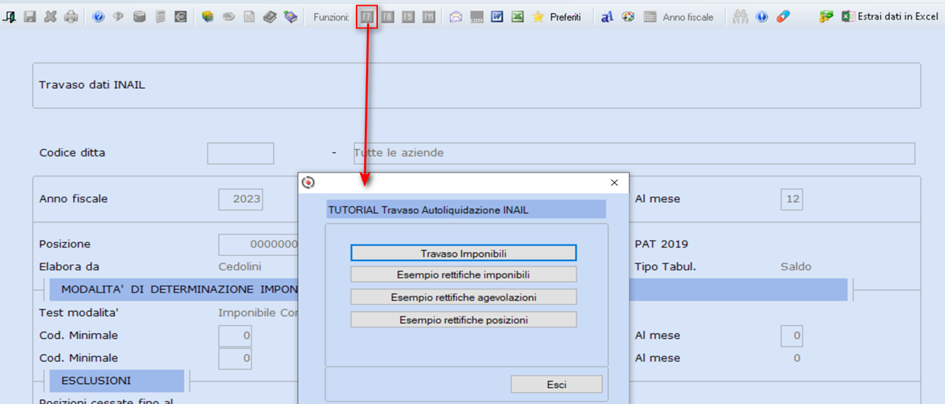The image size is (945, 404).
Task: Click the Al mese field showing 12
Action: click(x=793, y=199)
